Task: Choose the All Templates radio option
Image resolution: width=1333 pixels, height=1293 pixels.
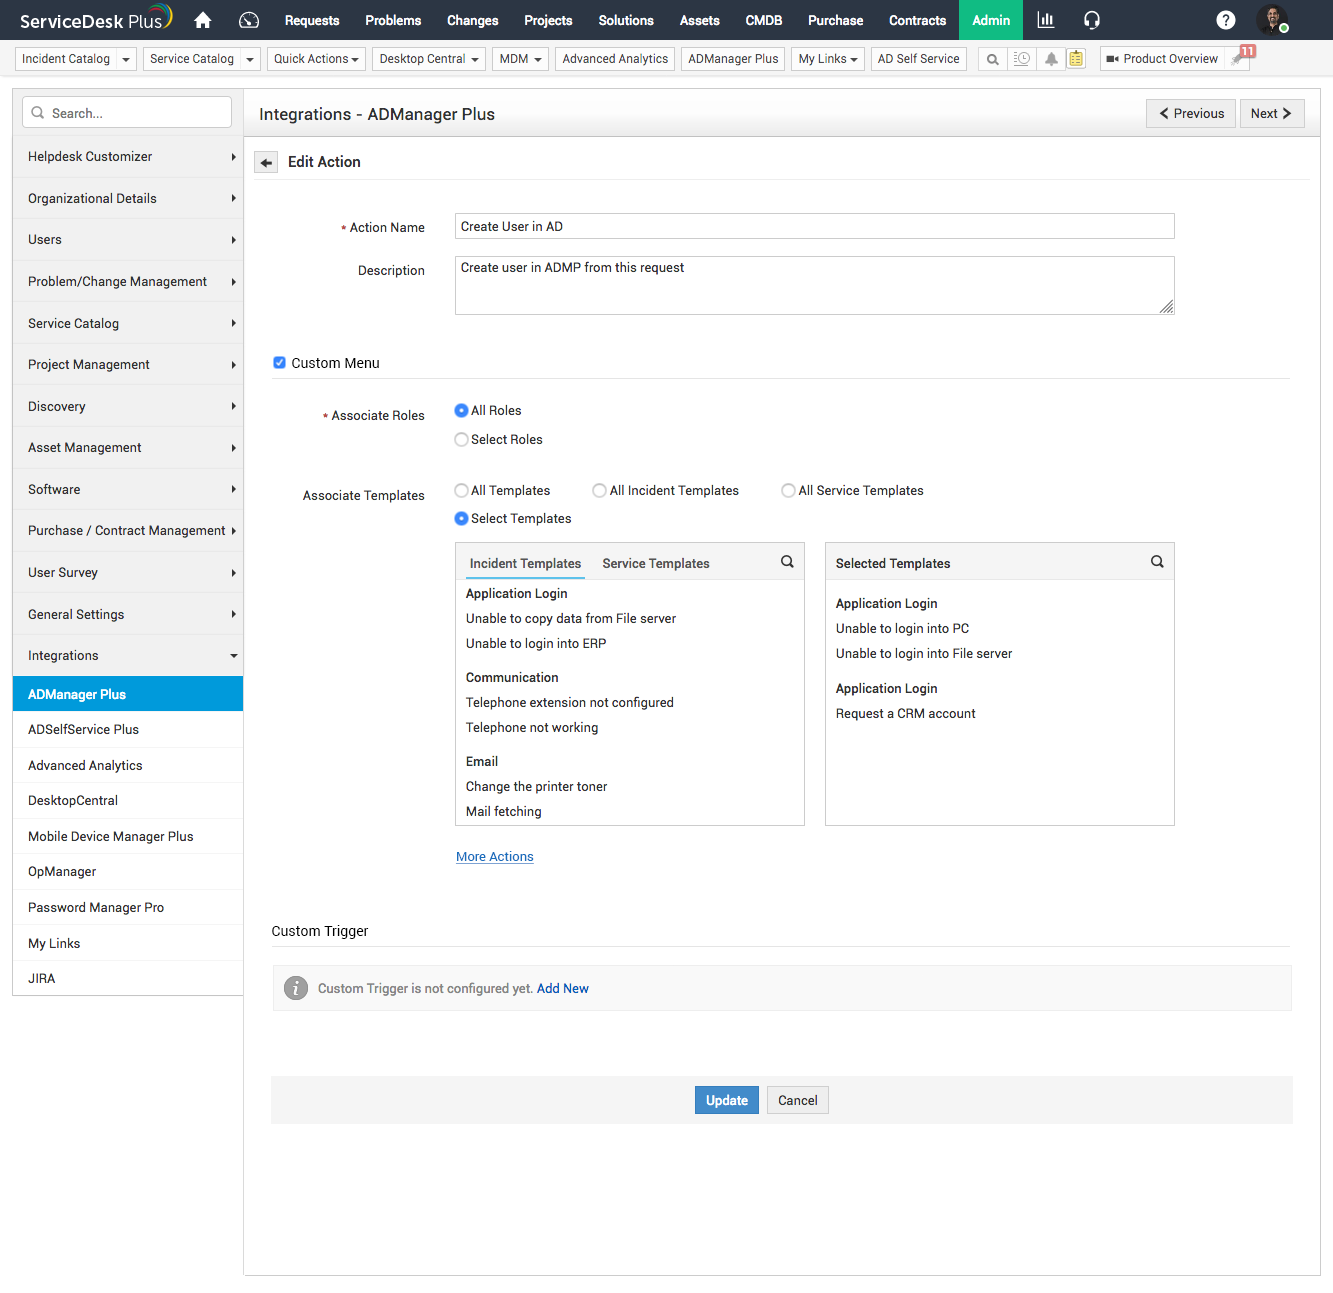Action: (x=461, y=491)
